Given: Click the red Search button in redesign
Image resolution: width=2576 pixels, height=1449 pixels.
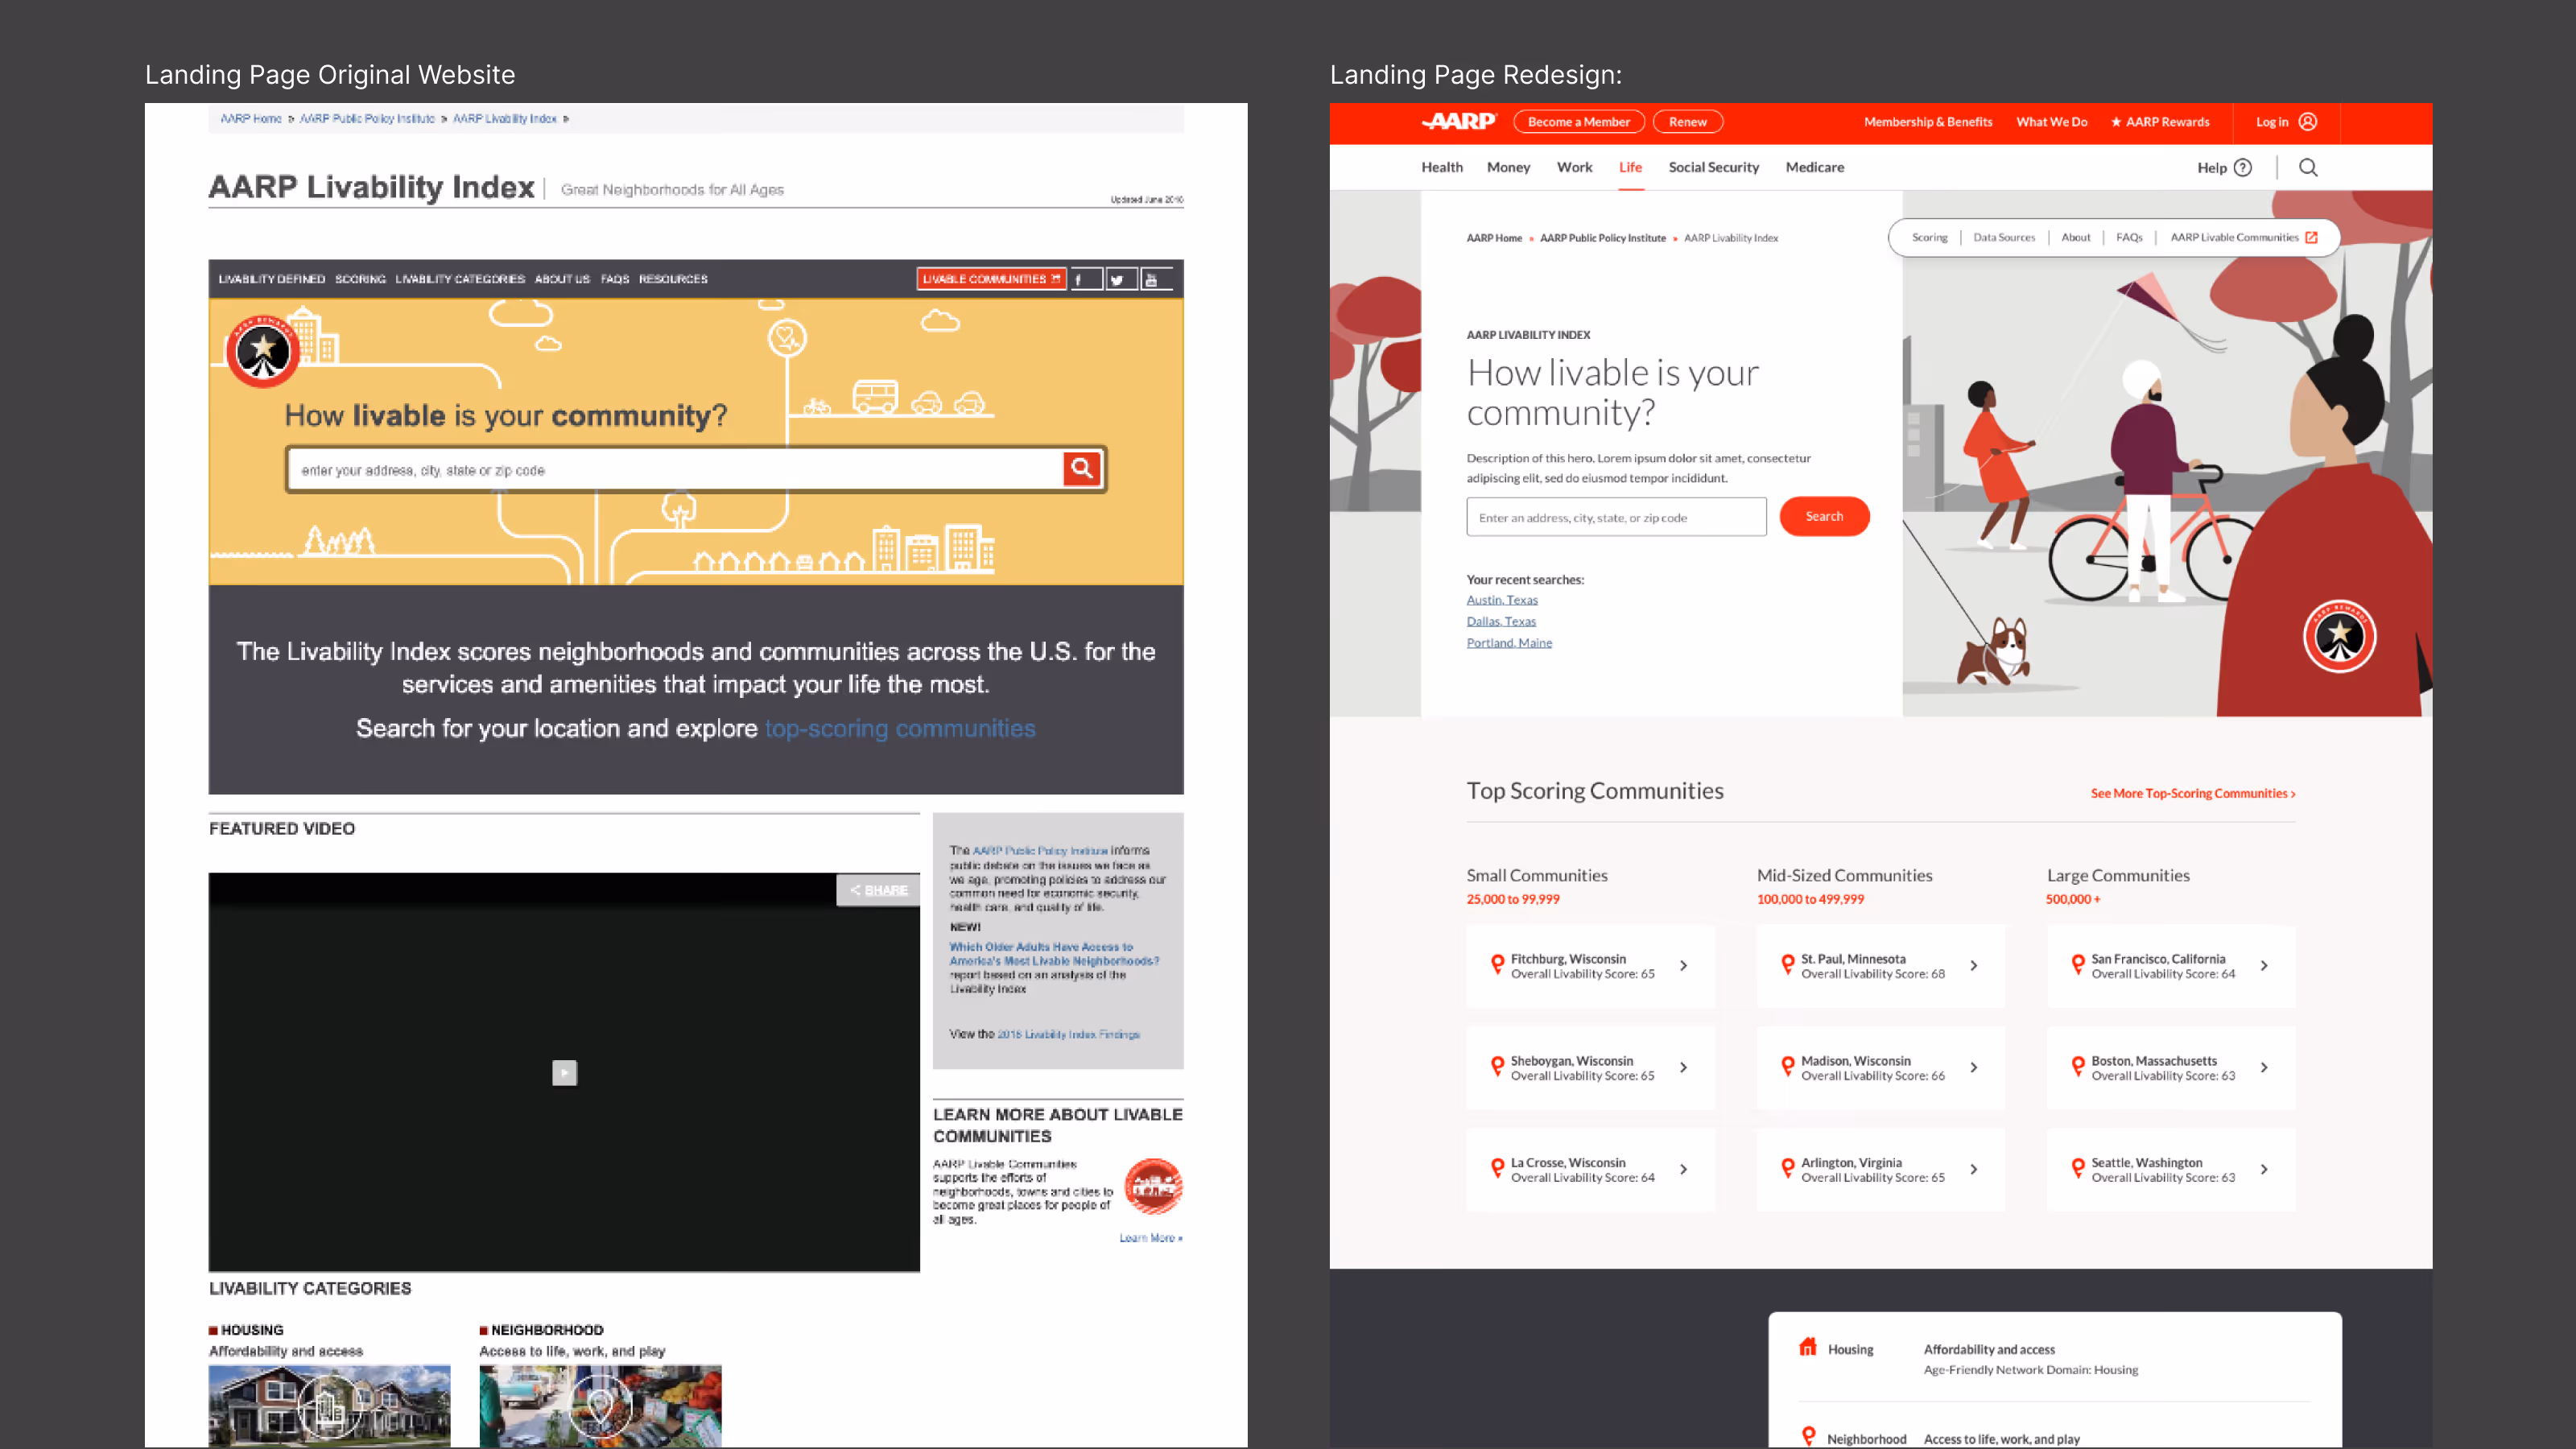Looking at the screenshot, I should 1824,516.
